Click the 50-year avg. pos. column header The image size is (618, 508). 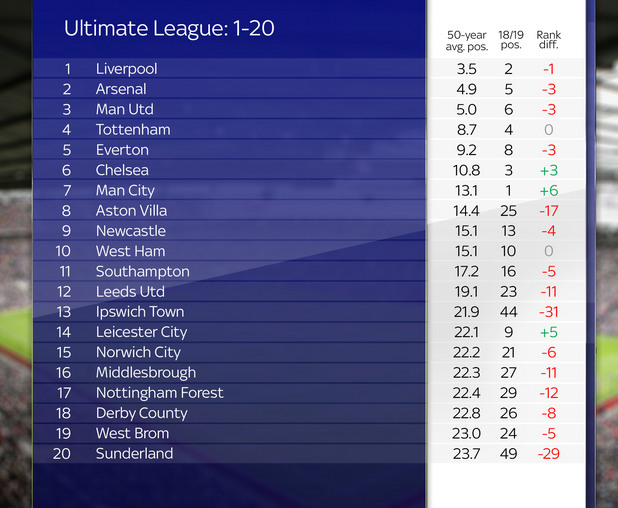pyautogui.click(x=467, y=40)
